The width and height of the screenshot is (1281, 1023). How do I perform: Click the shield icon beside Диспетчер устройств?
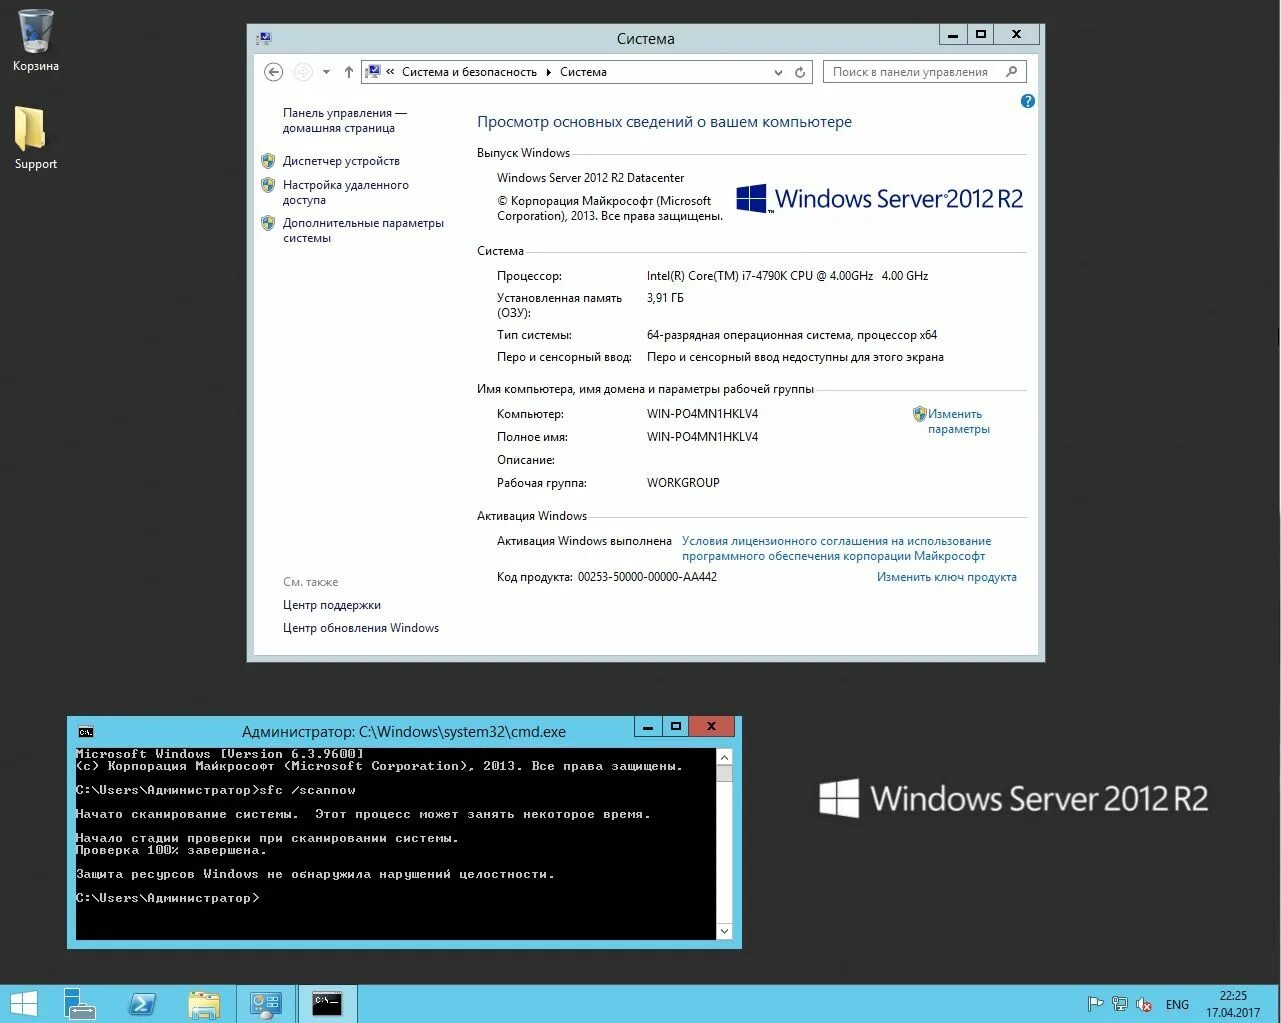268,161
